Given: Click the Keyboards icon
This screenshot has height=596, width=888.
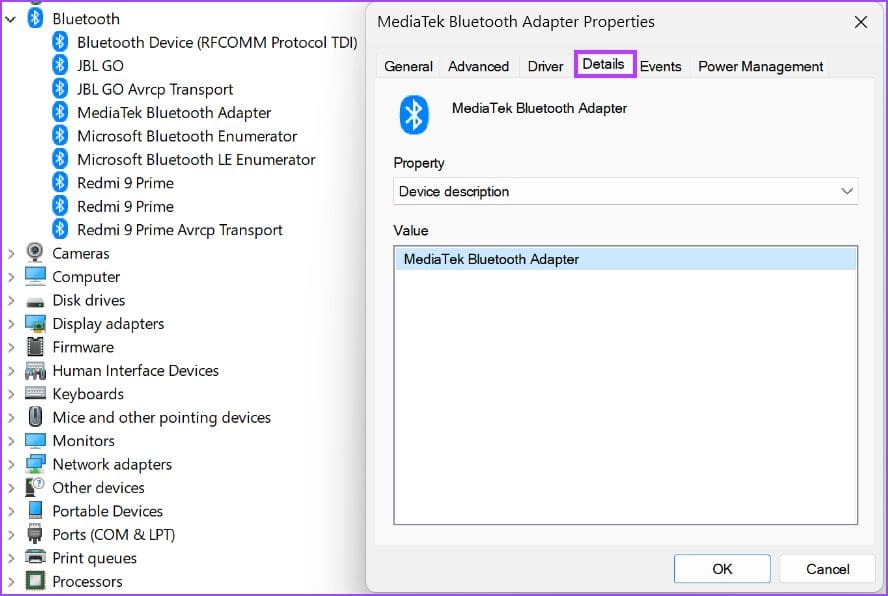Looking at the screenshot, I should [x=35, y=393].
